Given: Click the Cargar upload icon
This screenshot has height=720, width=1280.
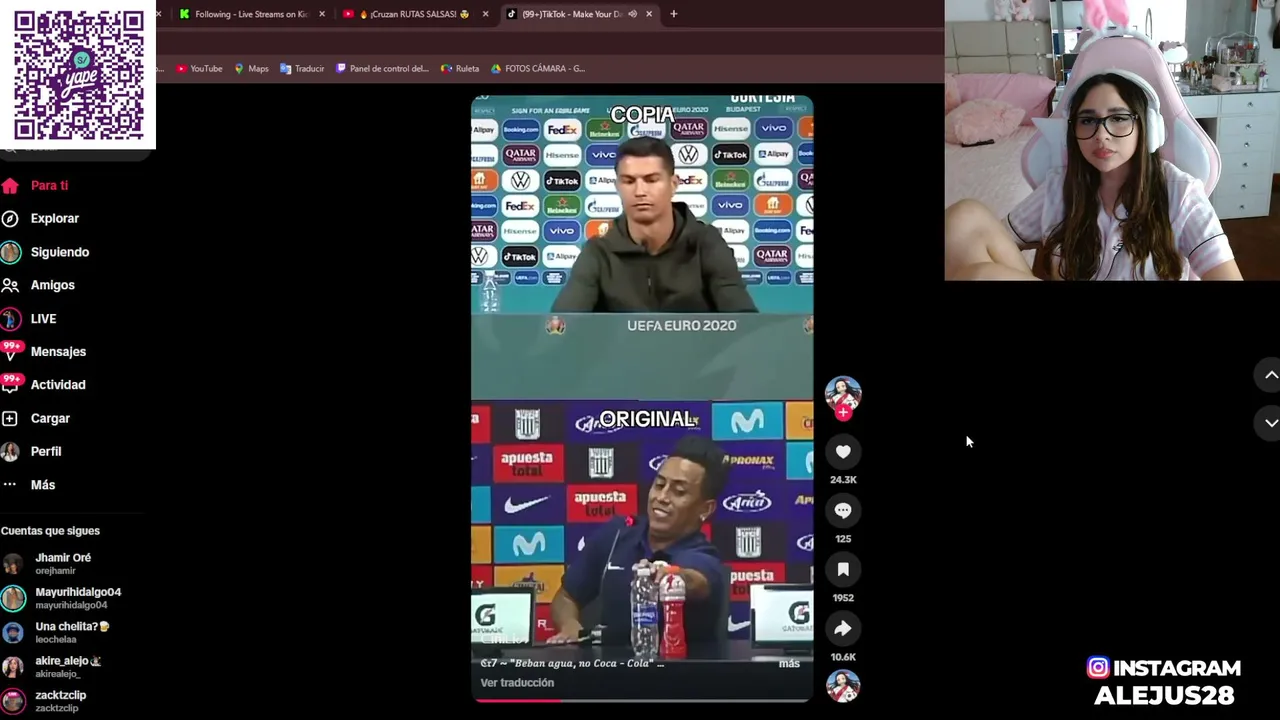Looking at the screenshot, I should point(10,418).
